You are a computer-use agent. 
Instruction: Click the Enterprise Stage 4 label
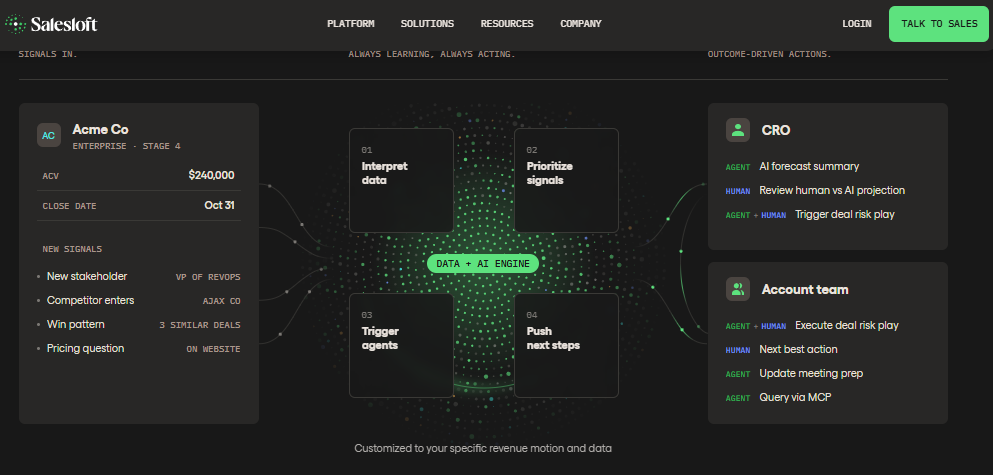point(126,146)
